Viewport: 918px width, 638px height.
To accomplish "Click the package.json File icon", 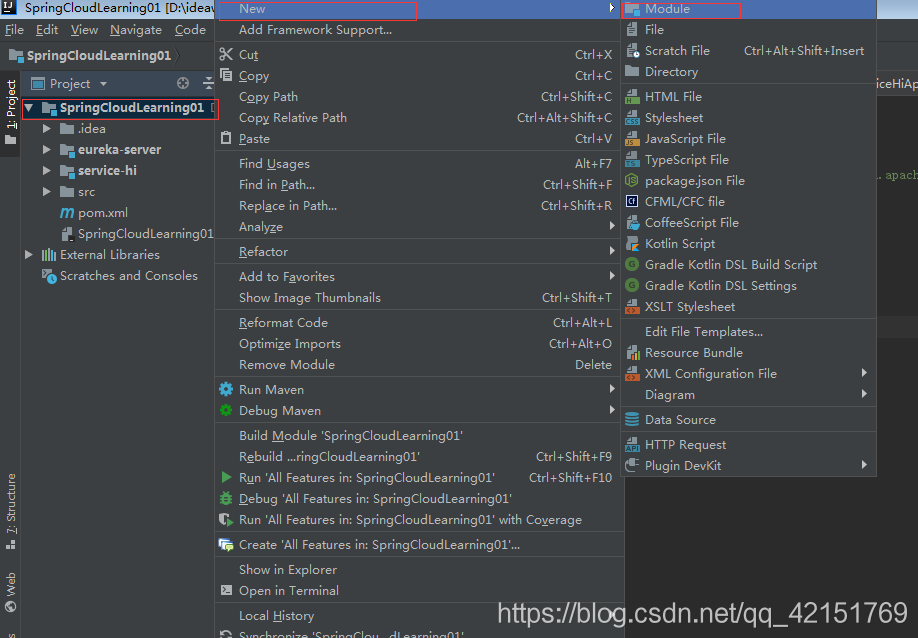I will pos(632,180).
